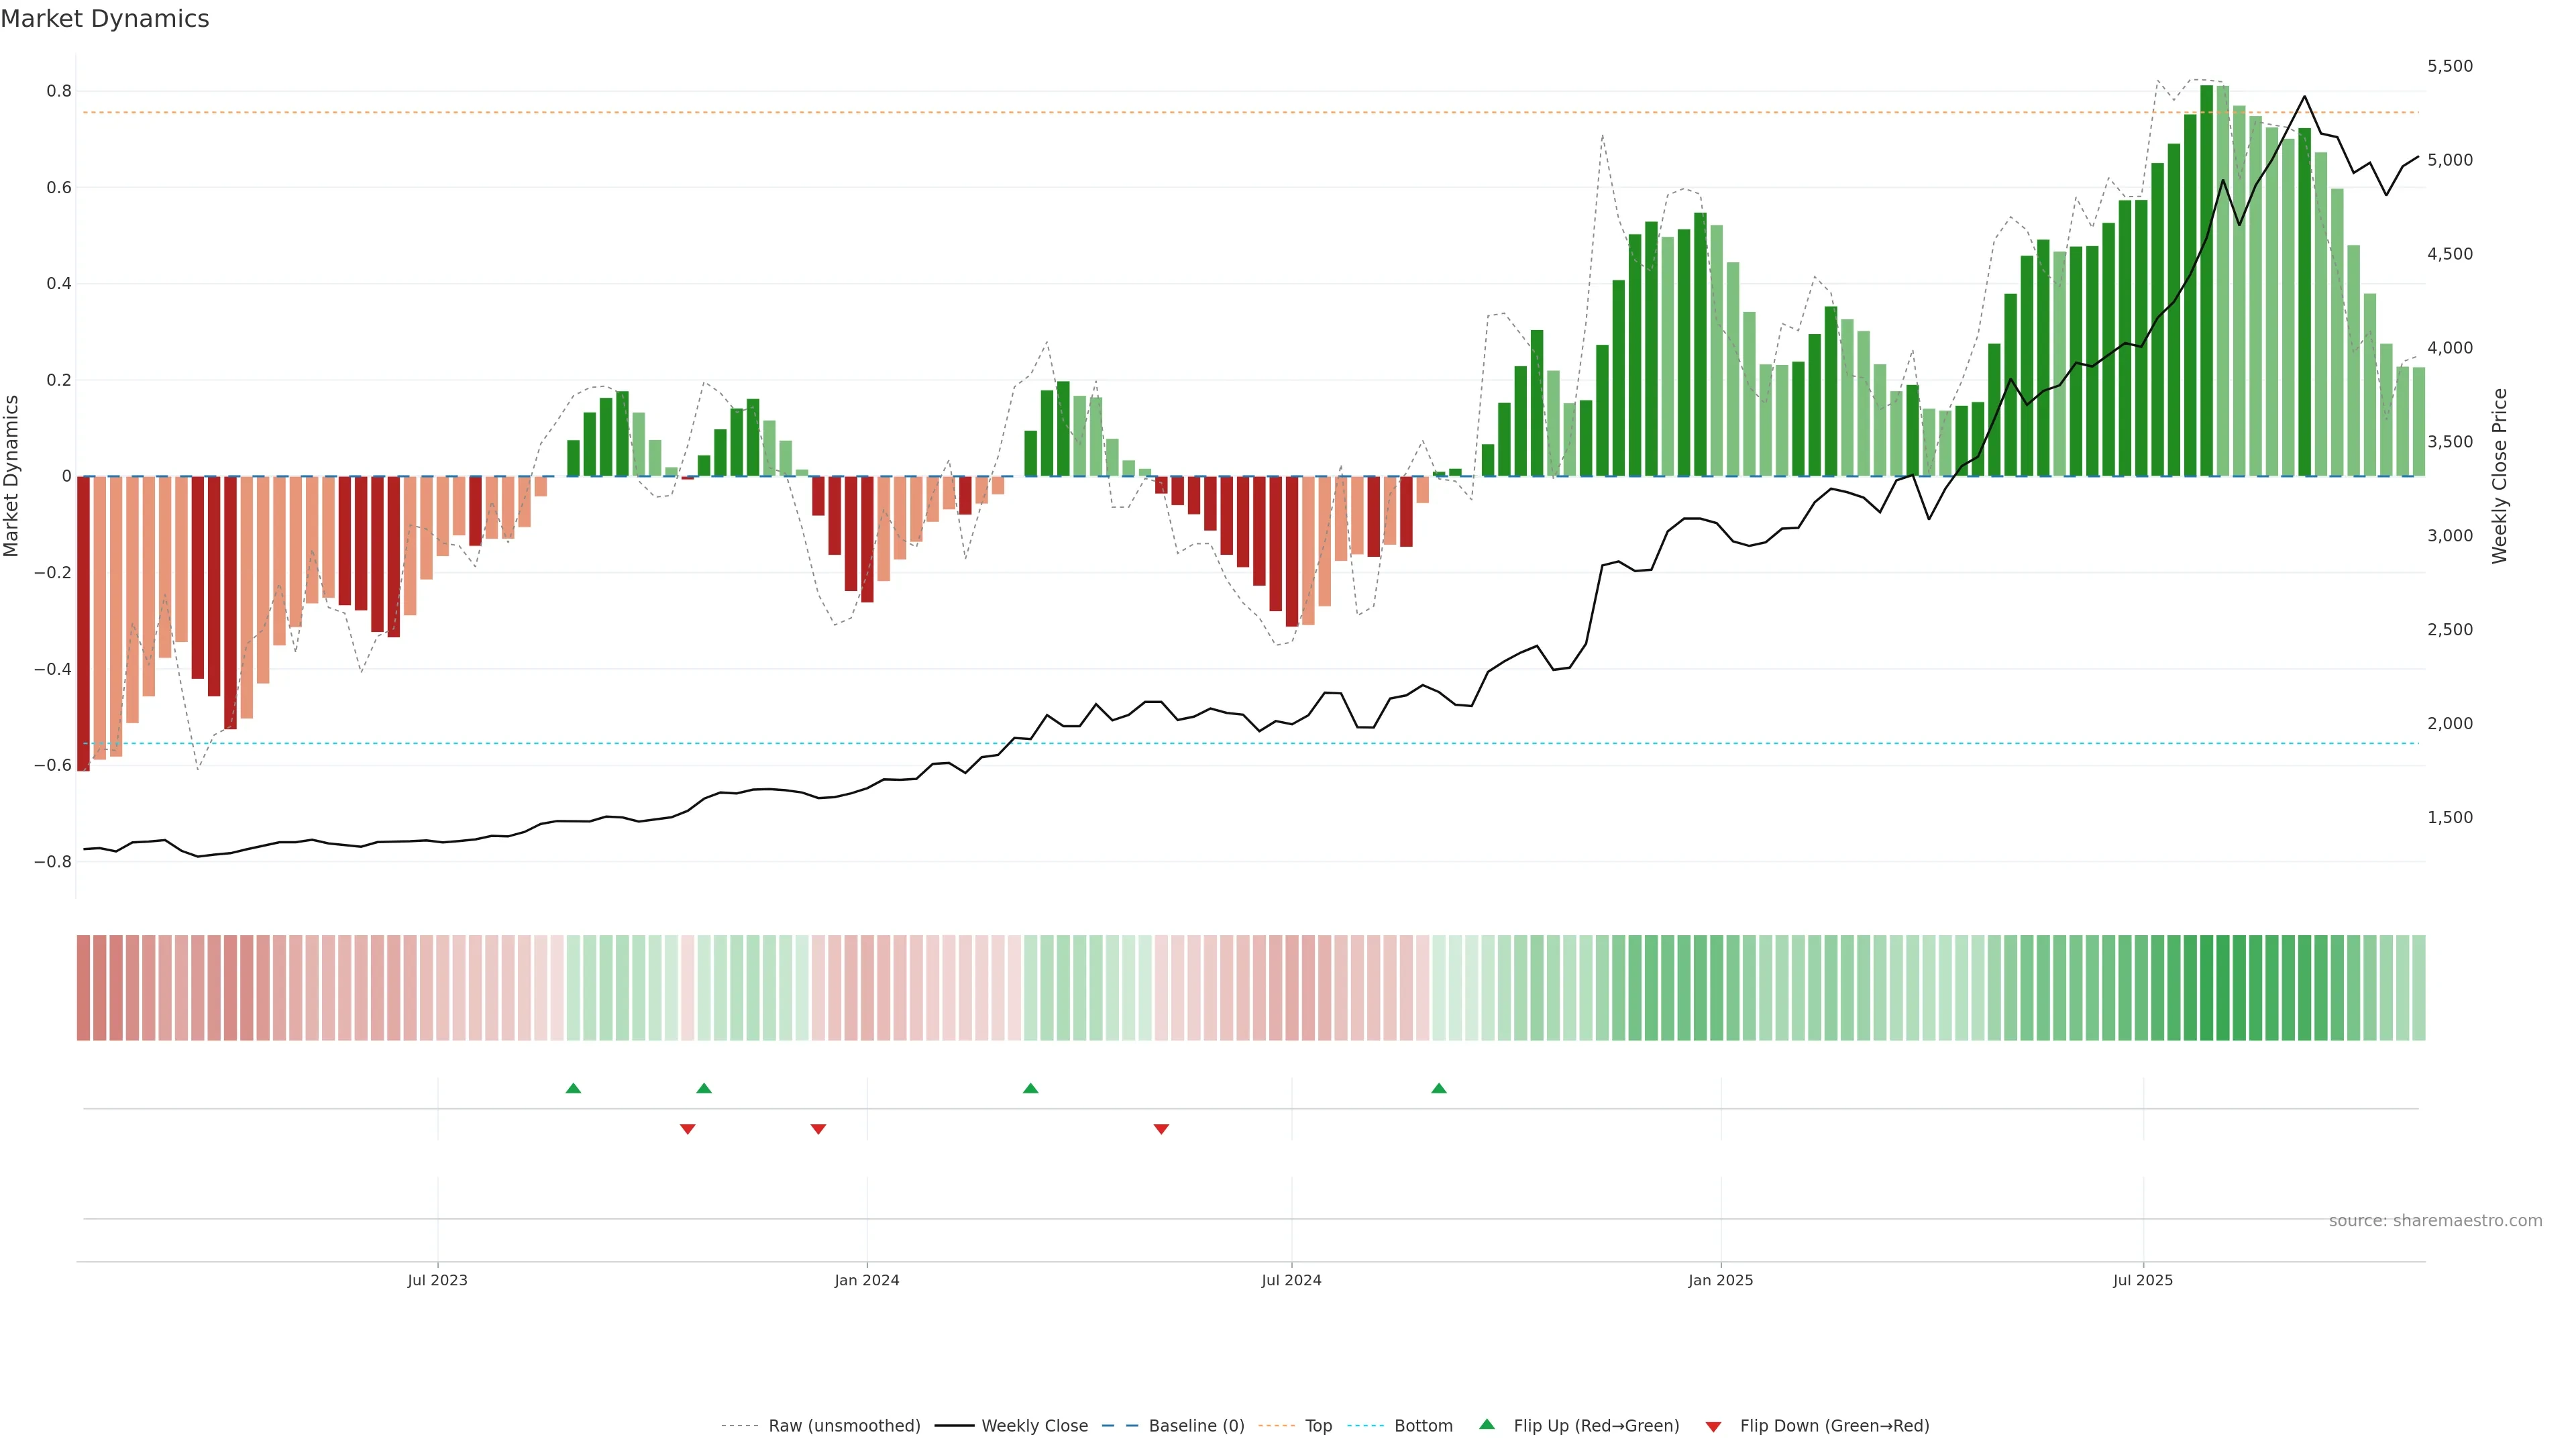
Task: Click the rightmost red flip-down triangle marker
Action: click(1161, 1129)
